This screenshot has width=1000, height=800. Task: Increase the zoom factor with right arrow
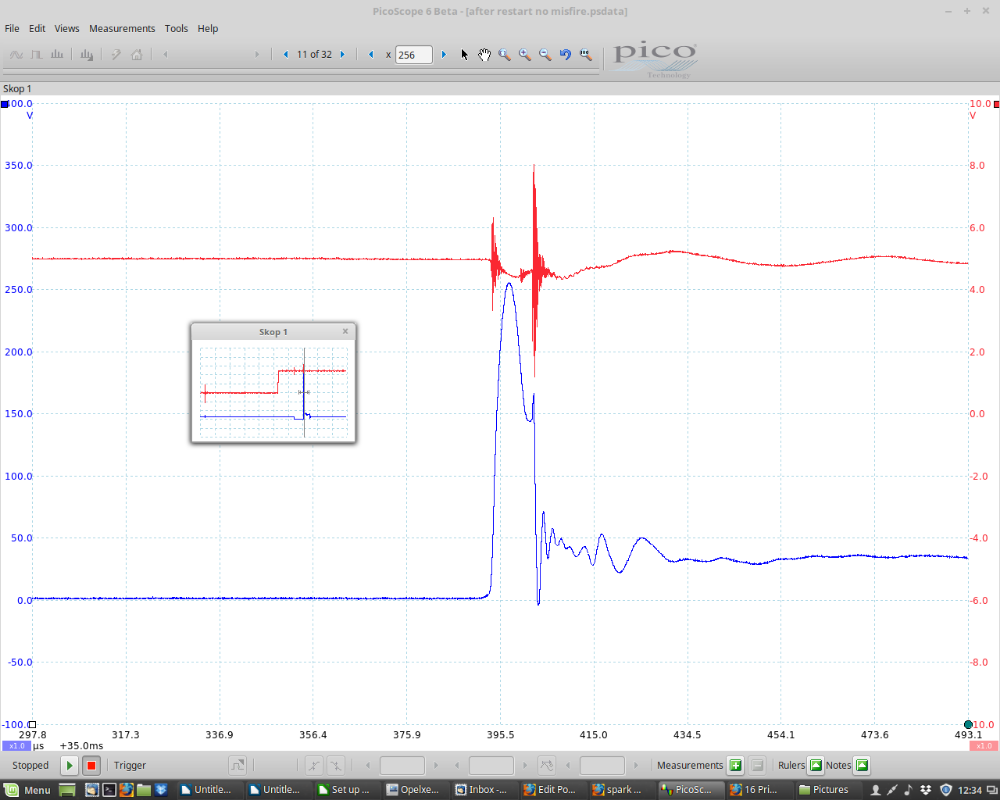tap(444, 55)
